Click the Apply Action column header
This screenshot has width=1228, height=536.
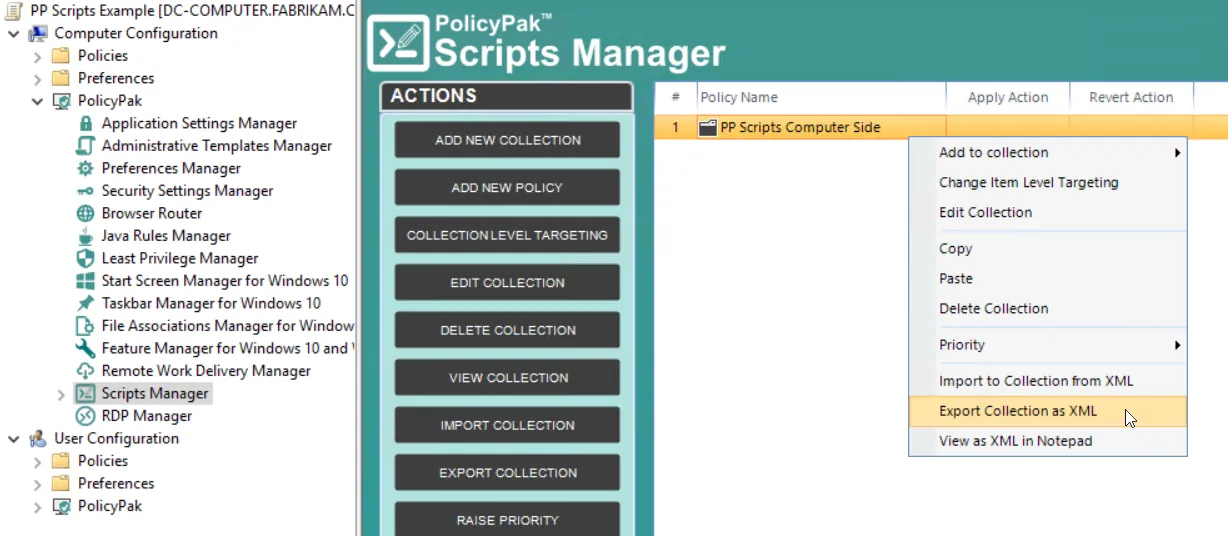click(1008, 97)
